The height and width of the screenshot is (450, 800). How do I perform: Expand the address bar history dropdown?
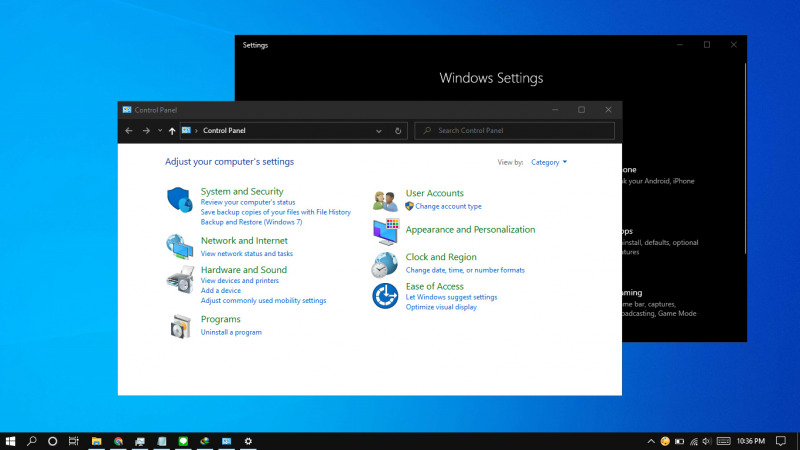(x=379, y=131)
